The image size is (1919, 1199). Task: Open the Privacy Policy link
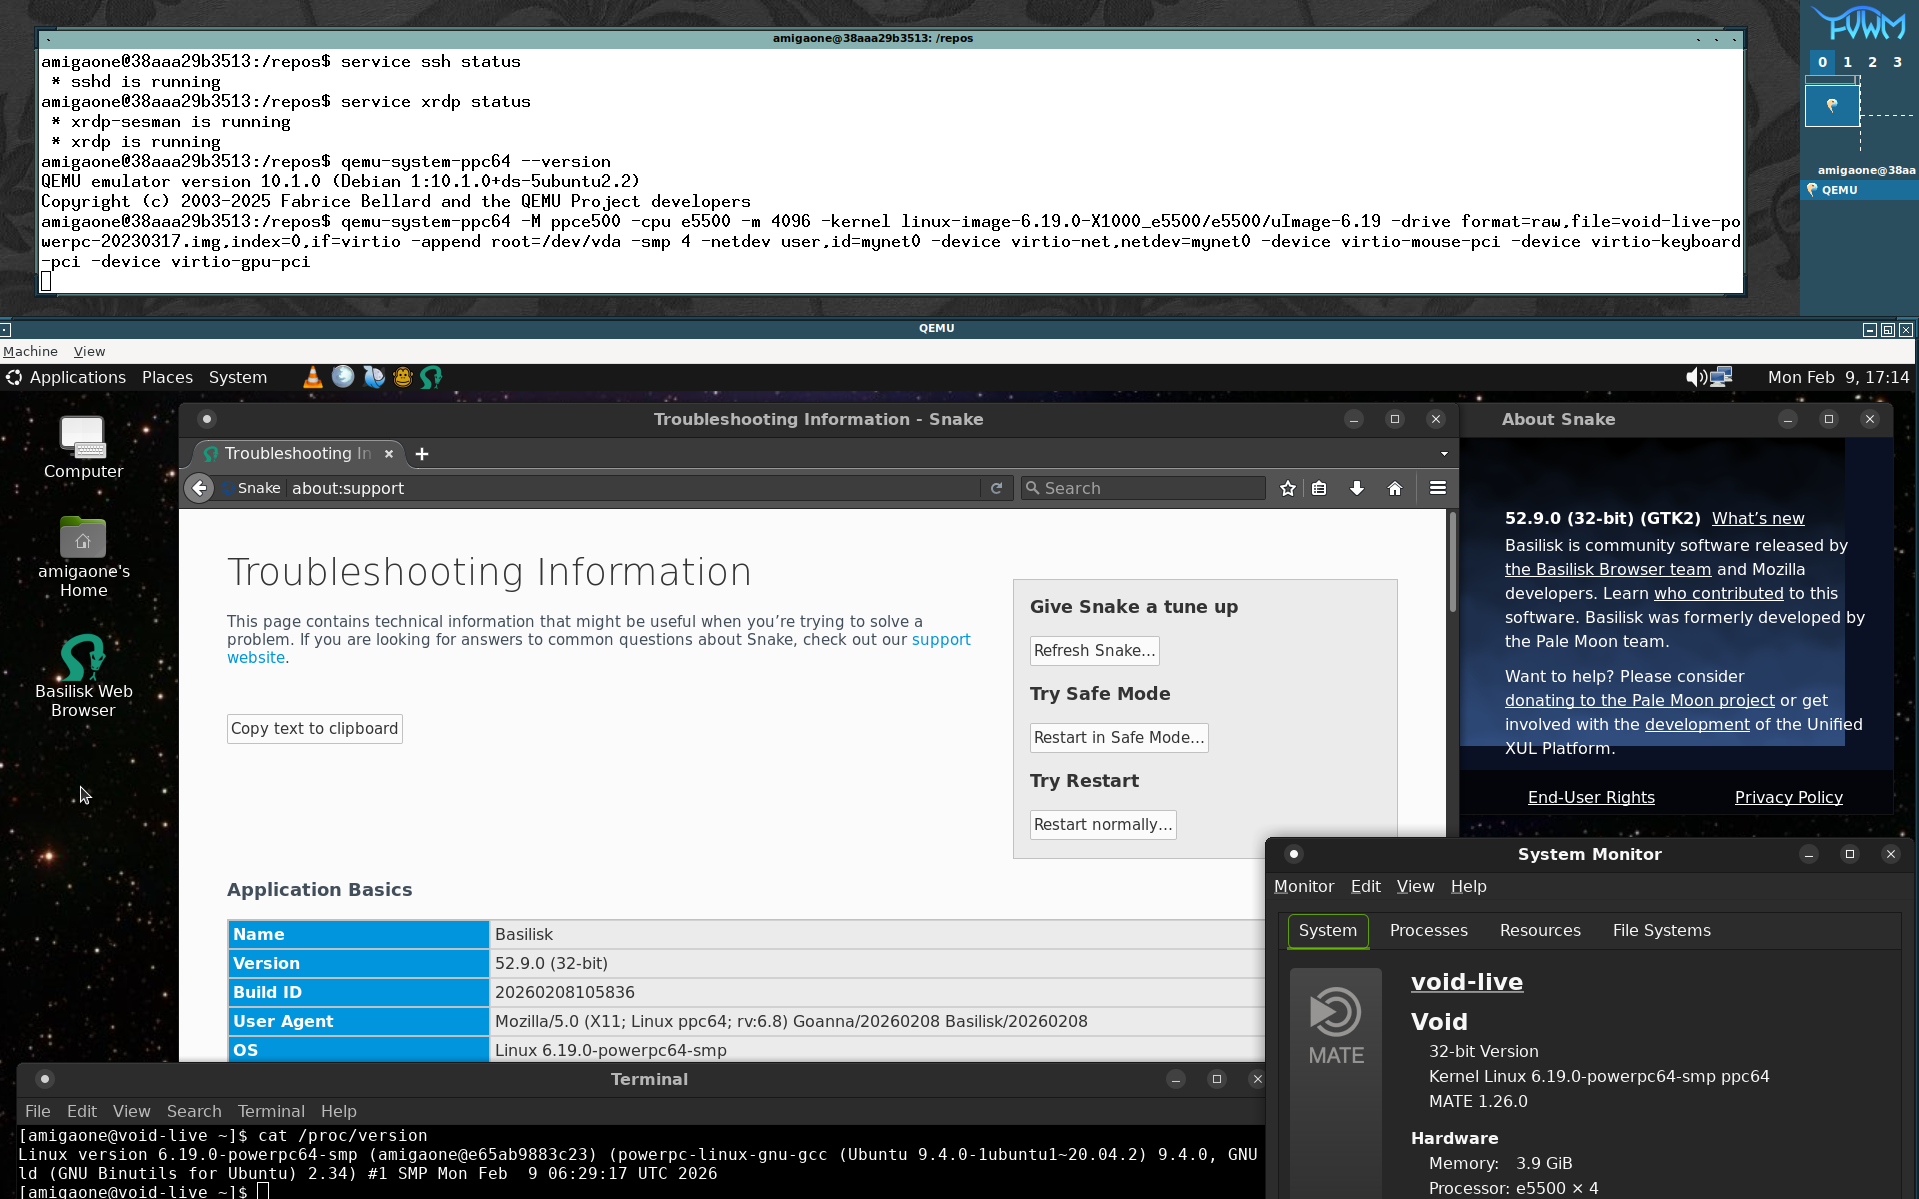(1788, 797)
